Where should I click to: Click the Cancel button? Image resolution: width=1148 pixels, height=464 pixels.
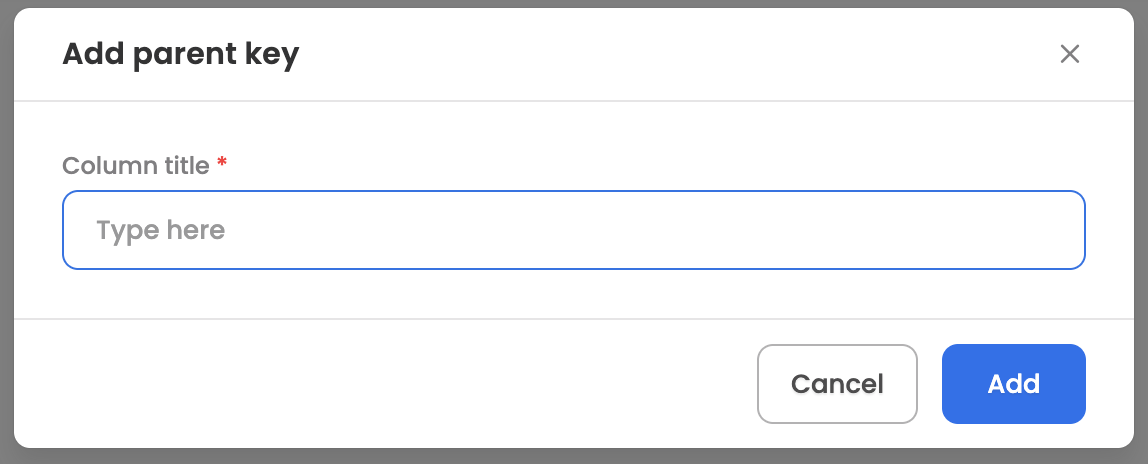(x=837, y=383)
